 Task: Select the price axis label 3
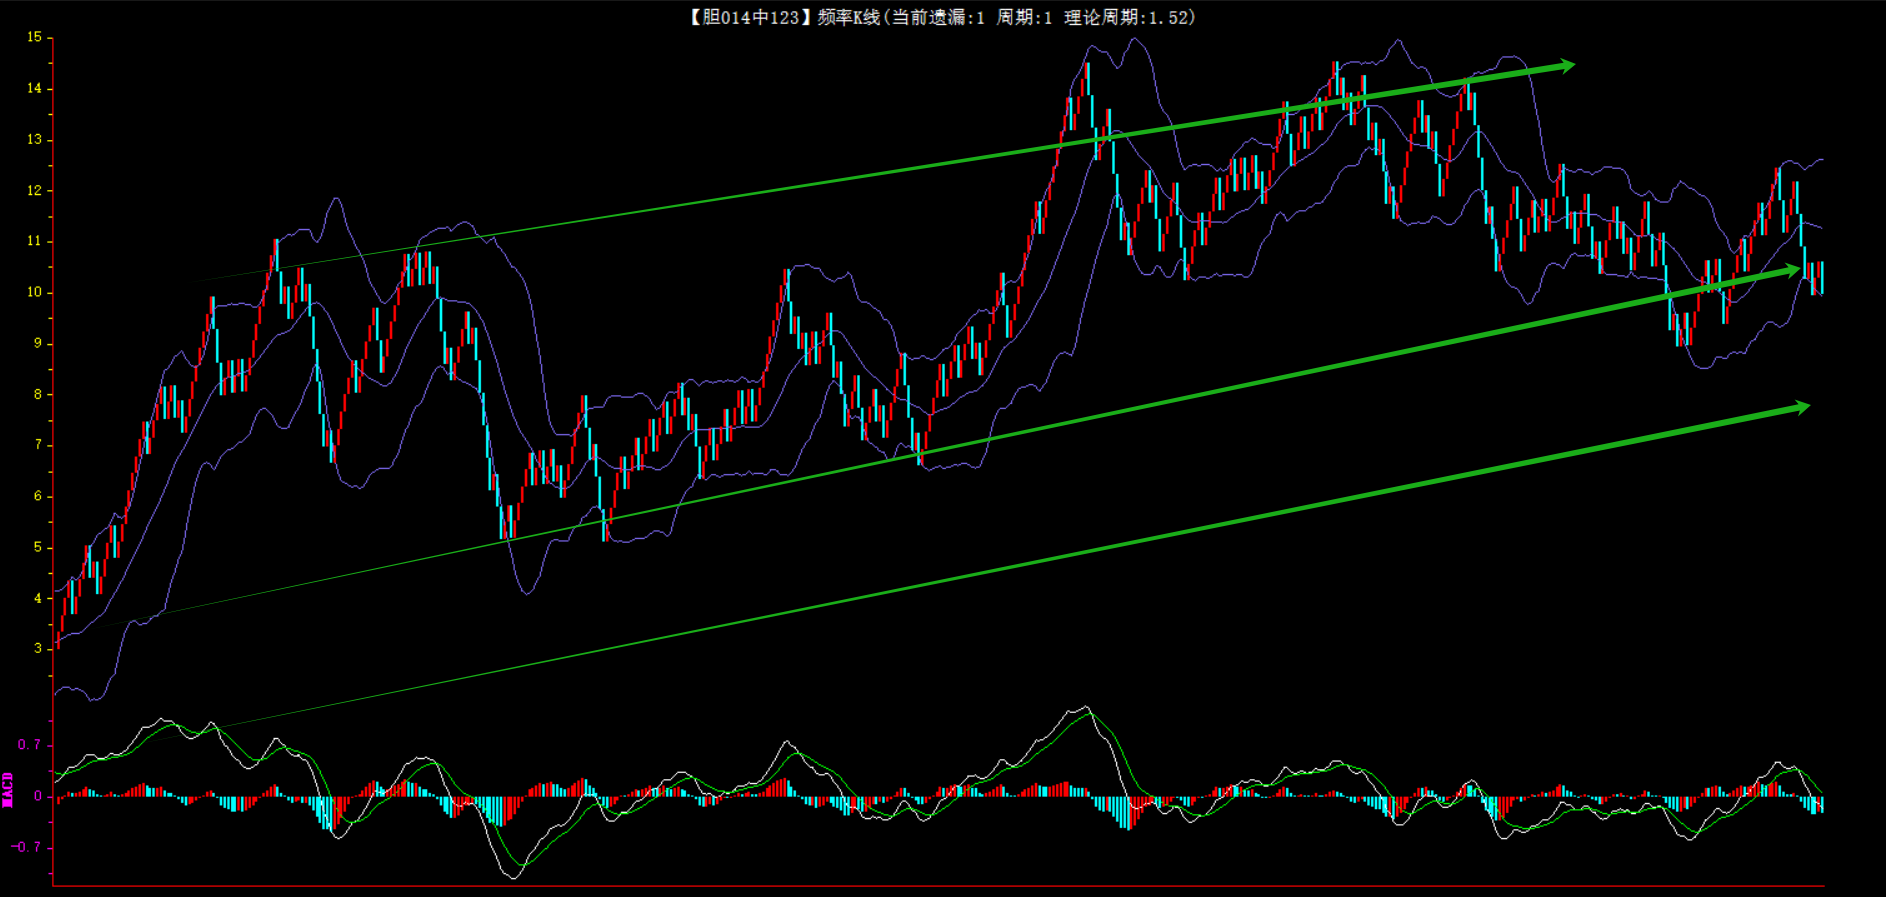(38, 648)
